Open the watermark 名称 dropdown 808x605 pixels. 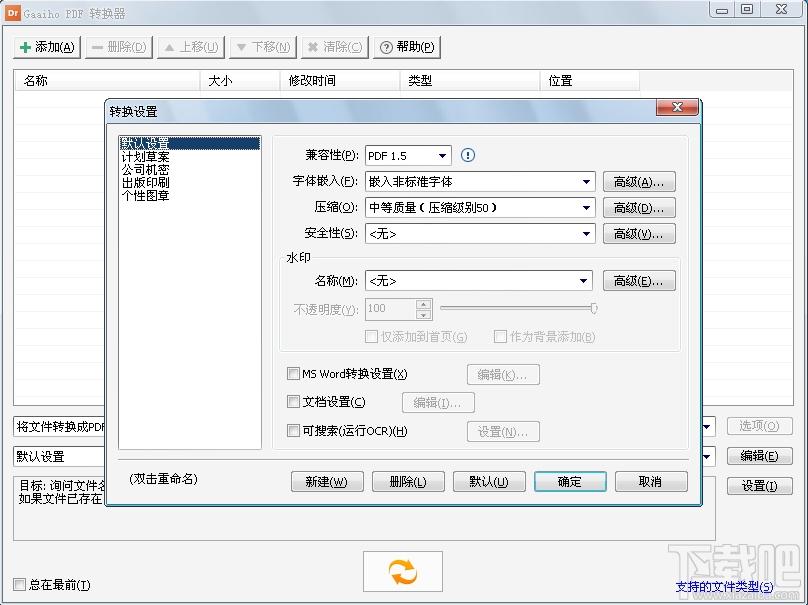478,281
